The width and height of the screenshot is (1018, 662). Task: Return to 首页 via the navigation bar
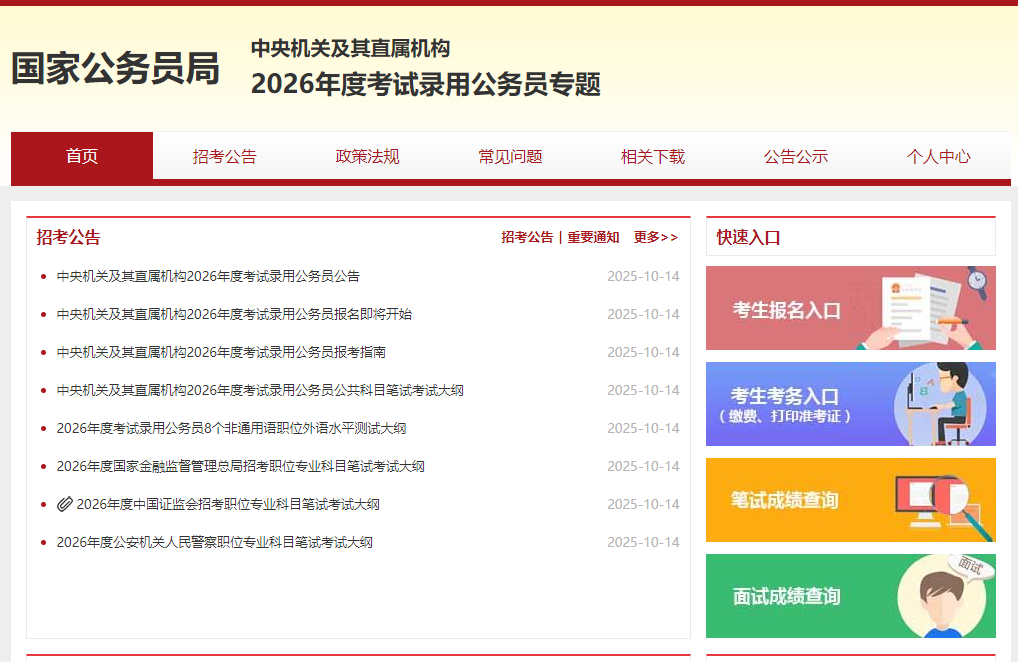click(x=80, y=157)
